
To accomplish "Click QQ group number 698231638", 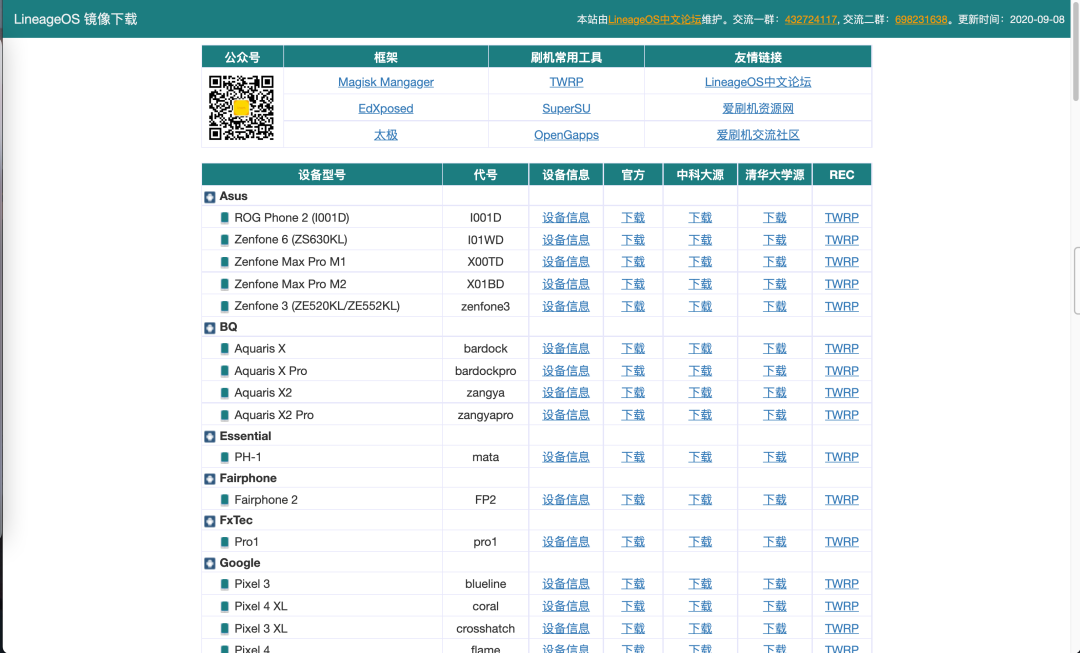I will (x=921, y=19).
